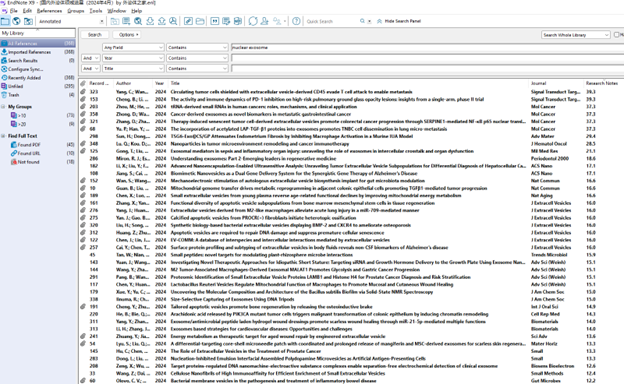Select the Trash group
This screenshot has width=624, height=384.
pyautogui.click(x=38, y=95)
